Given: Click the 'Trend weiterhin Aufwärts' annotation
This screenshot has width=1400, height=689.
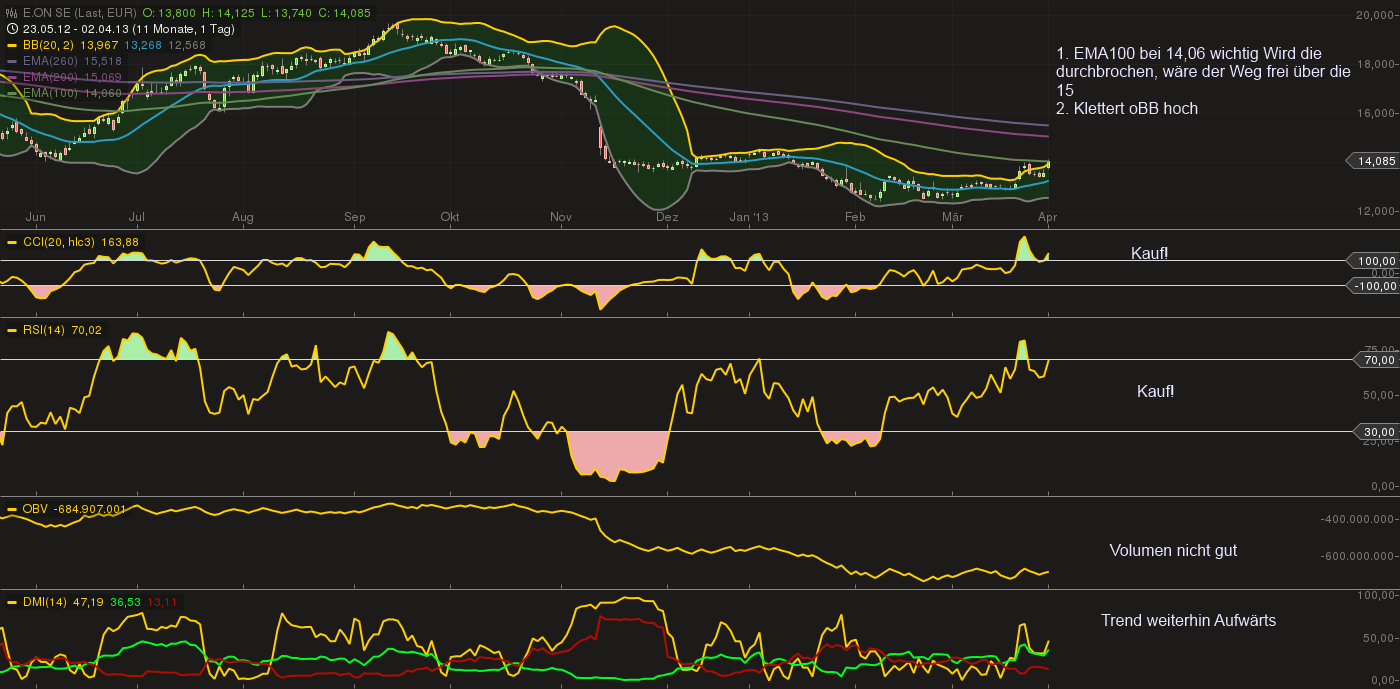Looking at the screenshot, I should pyautogui.click(x=1188, y=620).
